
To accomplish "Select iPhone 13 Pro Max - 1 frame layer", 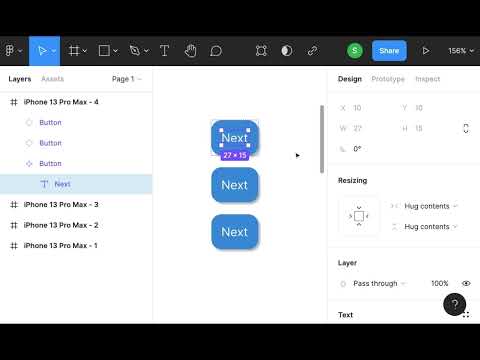I will (x=76, y=246).
